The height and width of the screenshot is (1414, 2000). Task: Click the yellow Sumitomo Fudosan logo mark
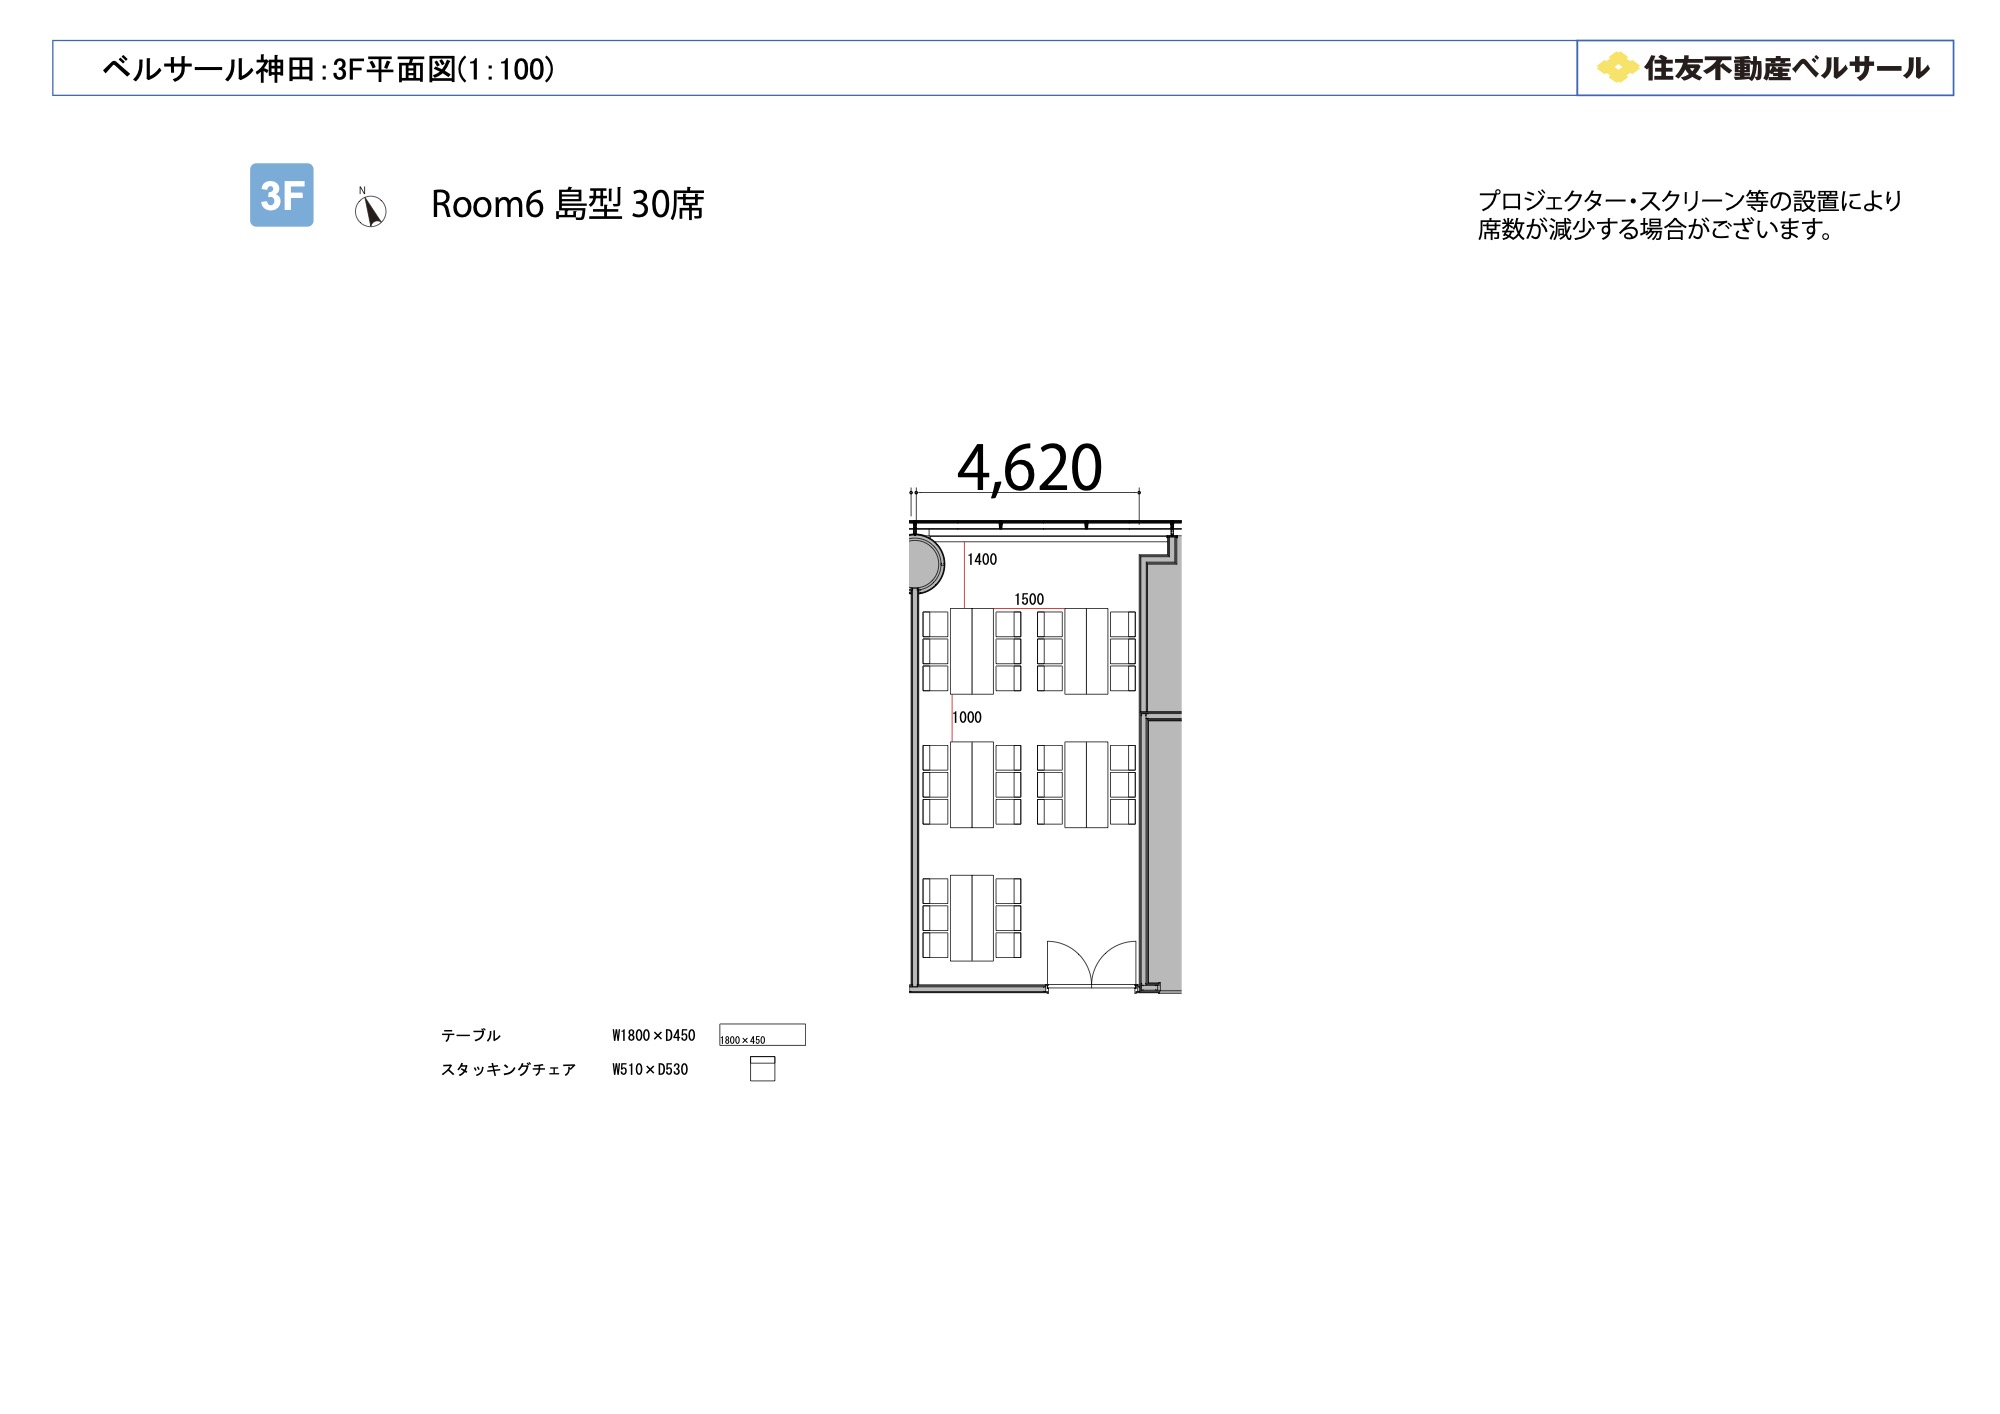click(1617, 68)
